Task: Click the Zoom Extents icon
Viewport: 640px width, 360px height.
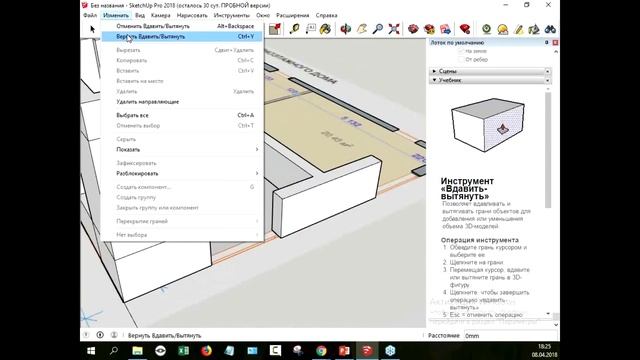Action: pyautogui.click(x=394, y=29)
